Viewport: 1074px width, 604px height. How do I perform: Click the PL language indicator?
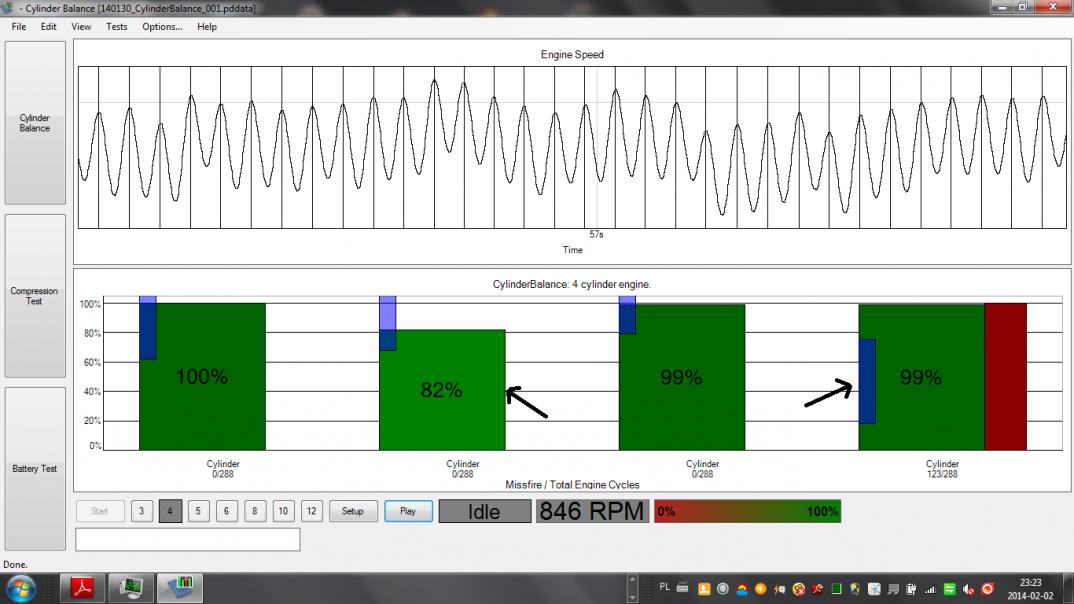click(x=664, y=587)
